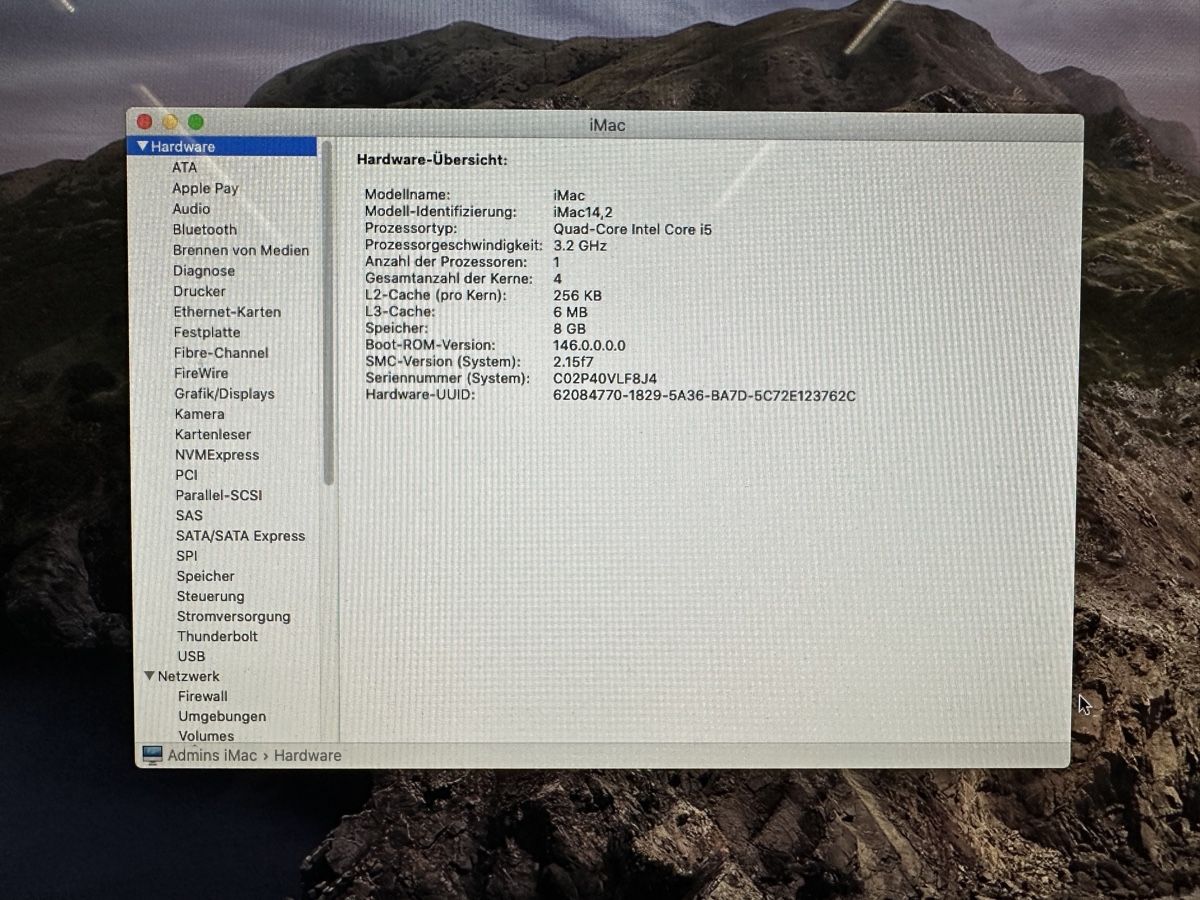The height and width of the screenshot is (900, 1200).
Task: Select the Festplatte entry
Action: (x=207, y=332)
